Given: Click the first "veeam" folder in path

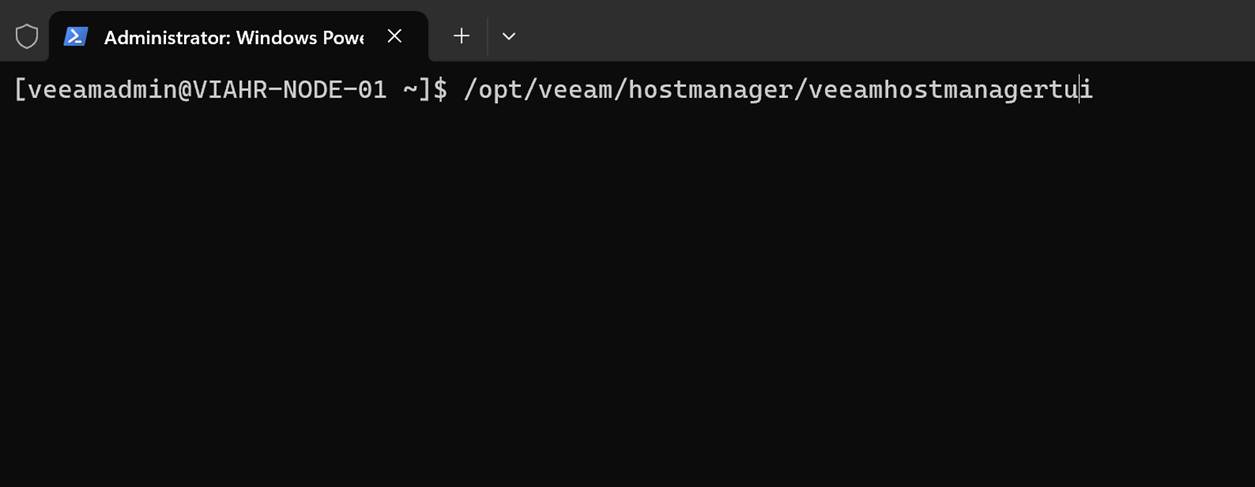Looking at the screenshot, I should pyautogui.click(x=576, y=90).
